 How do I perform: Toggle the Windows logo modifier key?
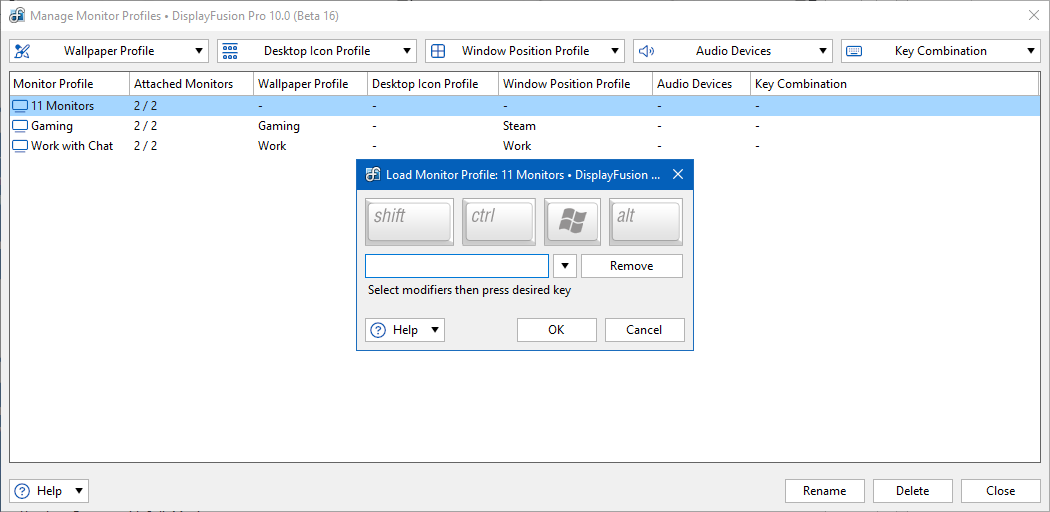point(572,222)
